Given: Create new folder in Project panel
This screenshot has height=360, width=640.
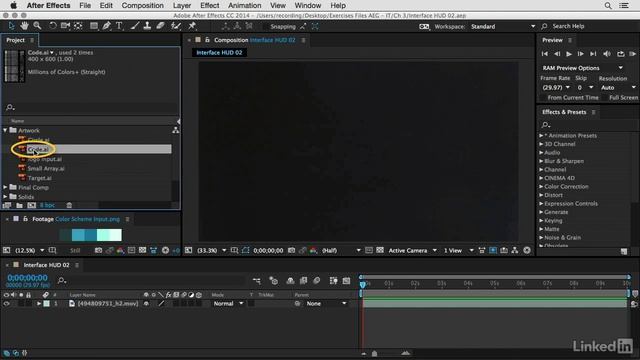Looking at the screenshot, I should point(19,205).
